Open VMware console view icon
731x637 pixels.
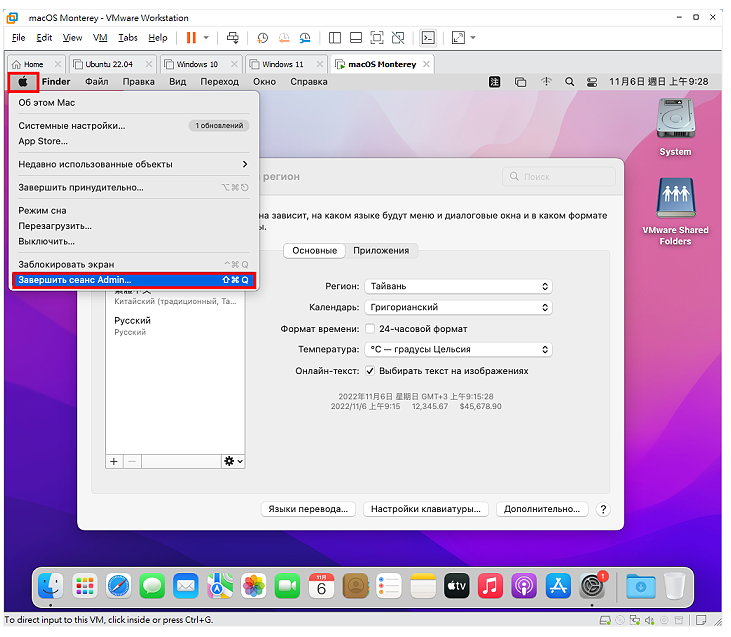(428, 38)
